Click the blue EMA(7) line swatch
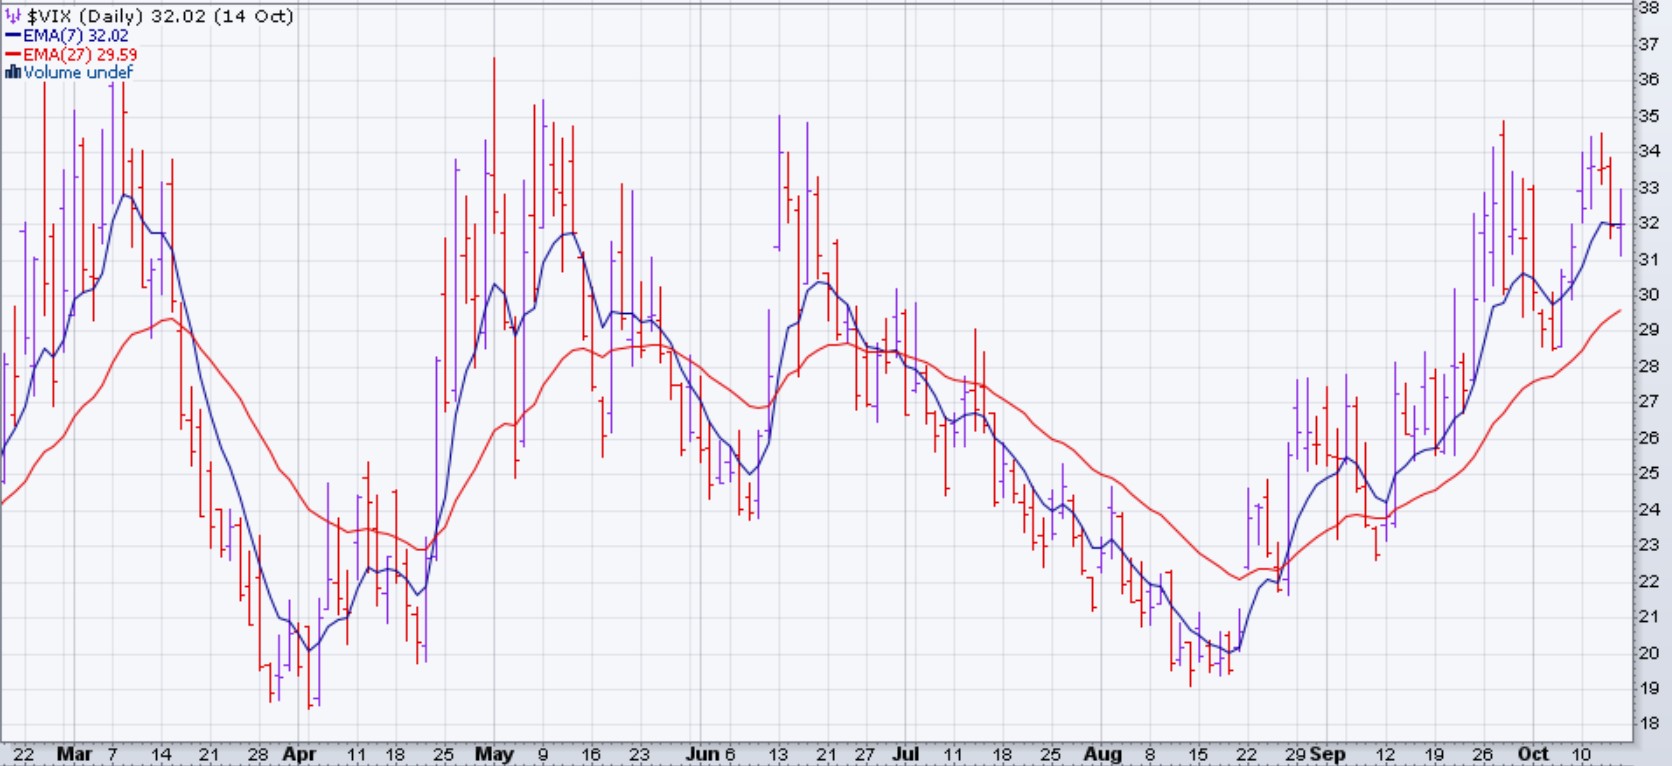The width and height of the screenshot is (1672, 766). coord(13,35)
